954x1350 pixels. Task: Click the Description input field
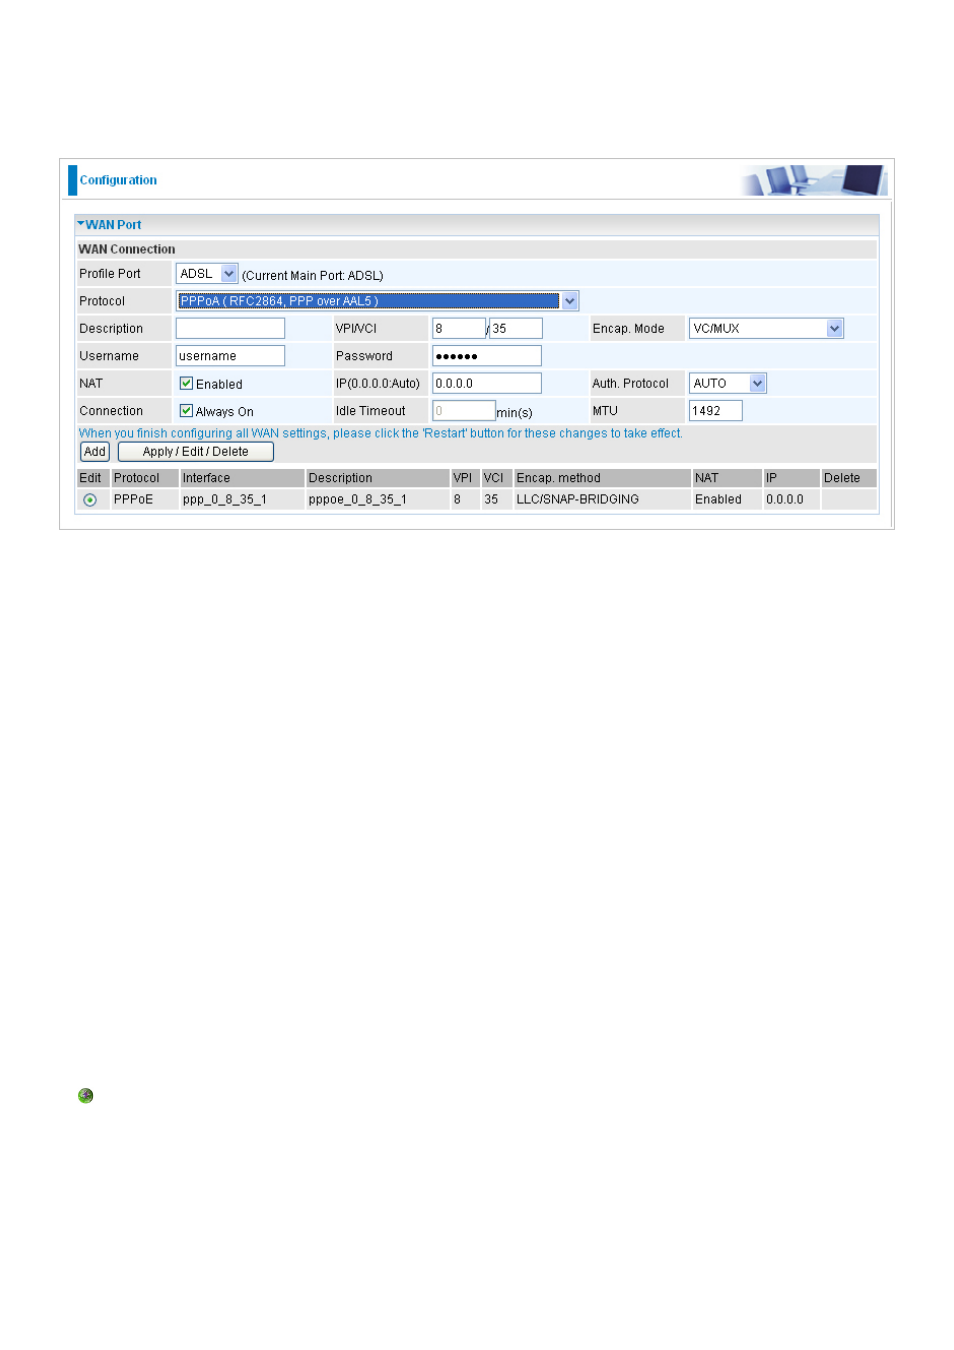(x=230, y=329)
